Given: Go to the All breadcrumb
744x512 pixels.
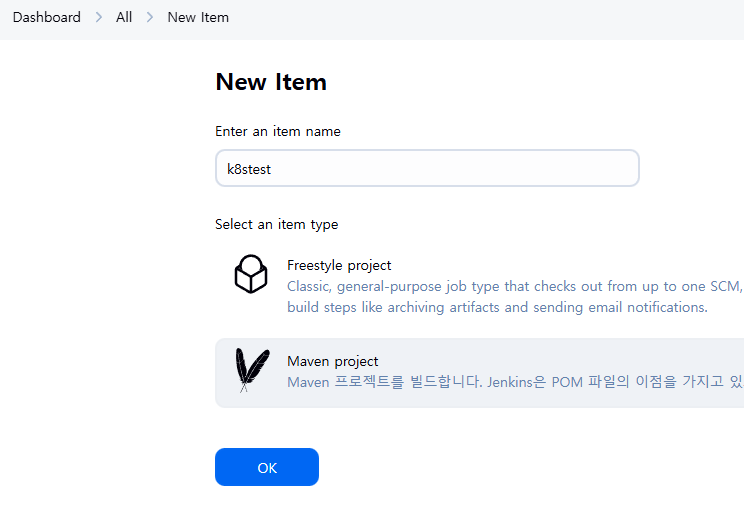Looking at the screenshot, I should click(124, 18).
